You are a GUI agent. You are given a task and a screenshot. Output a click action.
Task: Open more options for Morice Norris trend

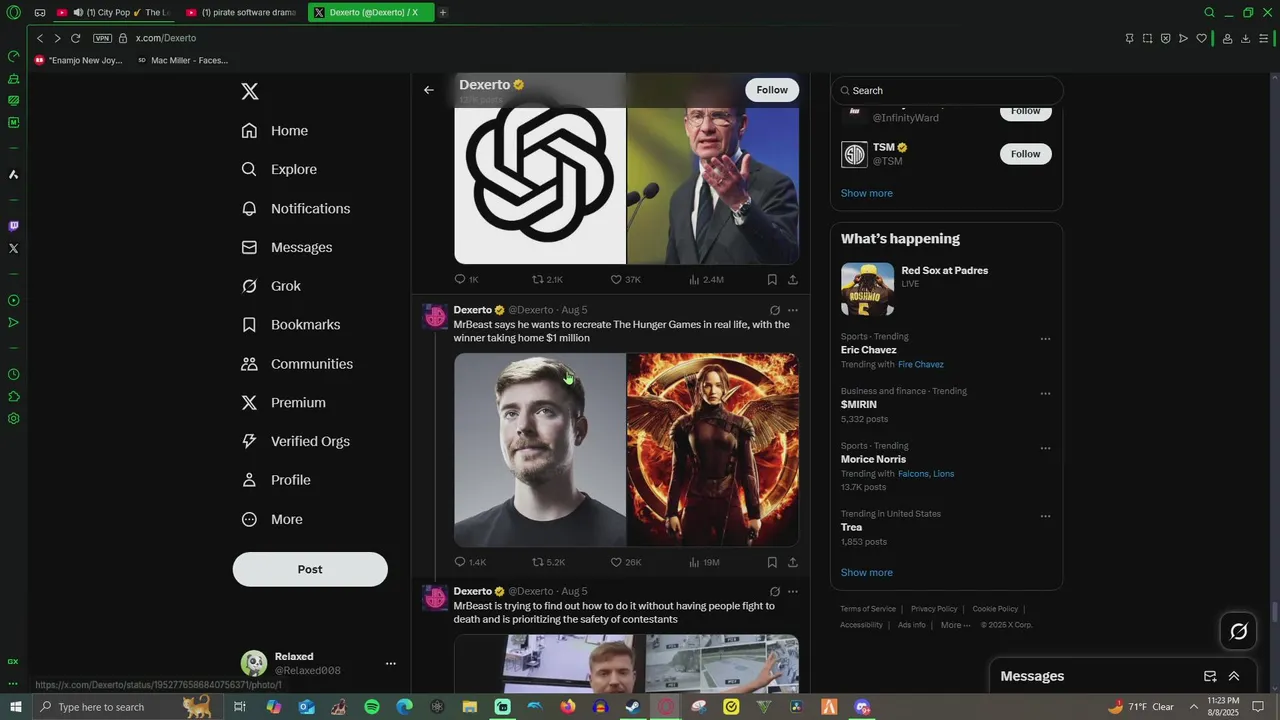click(x=1045, y=448)
